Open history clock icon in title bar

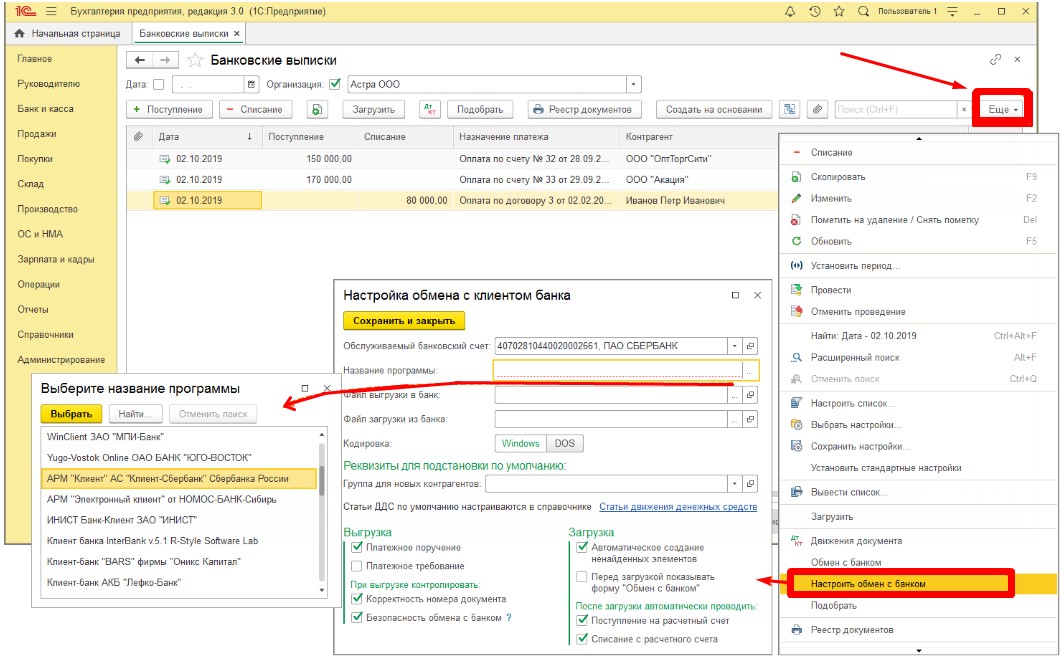click(815, 12)
